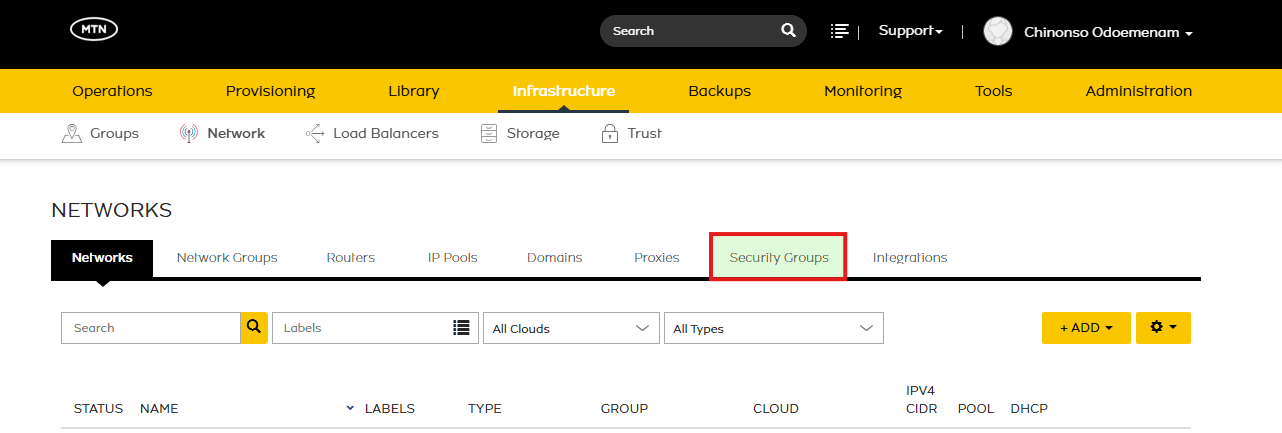Expand Chinonso Odoemenam user menu

[x=1108, y=33]
